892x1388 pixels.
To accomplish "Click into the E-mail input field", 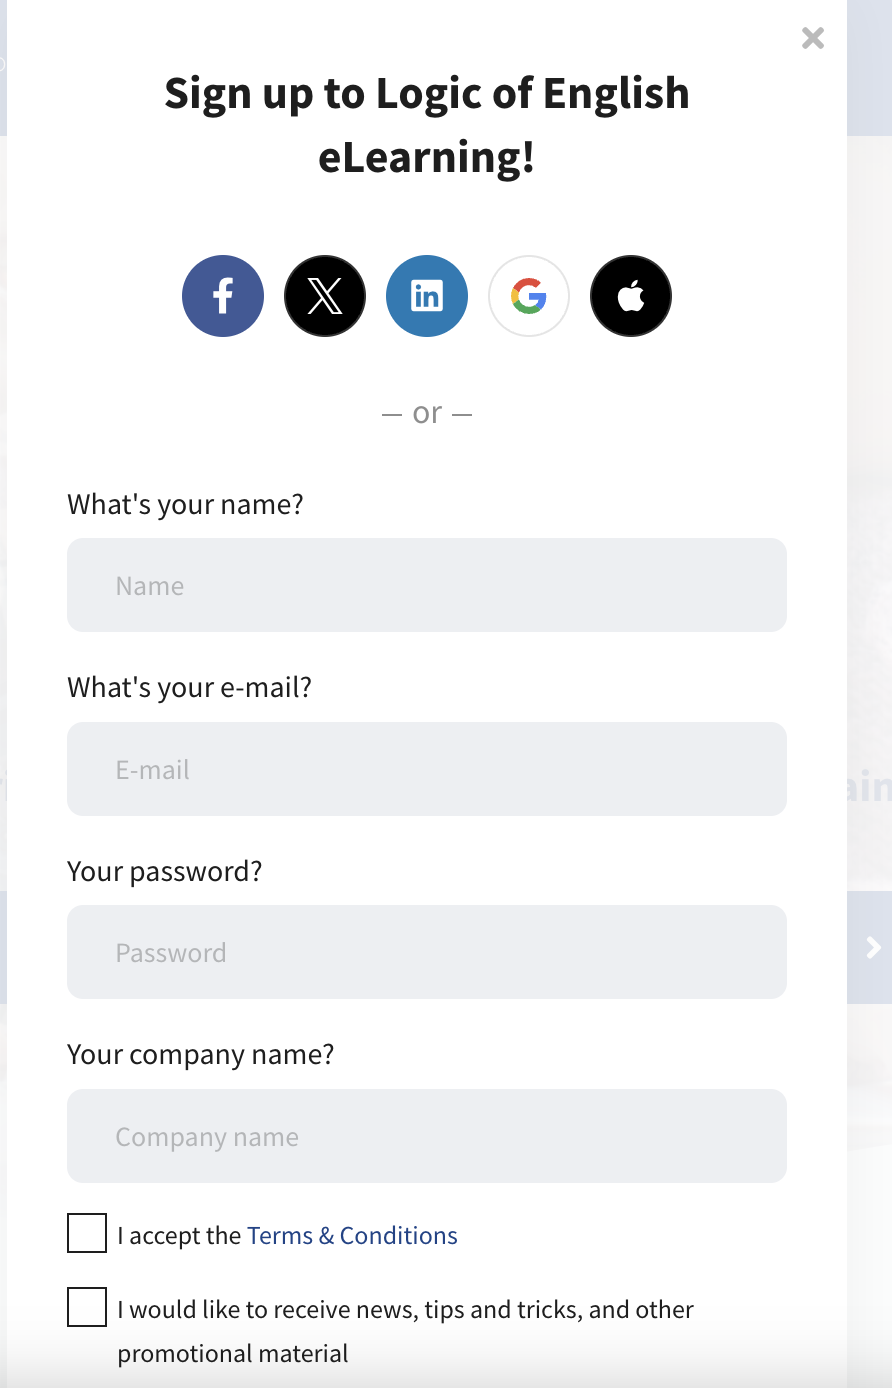I will pos(427,769).
